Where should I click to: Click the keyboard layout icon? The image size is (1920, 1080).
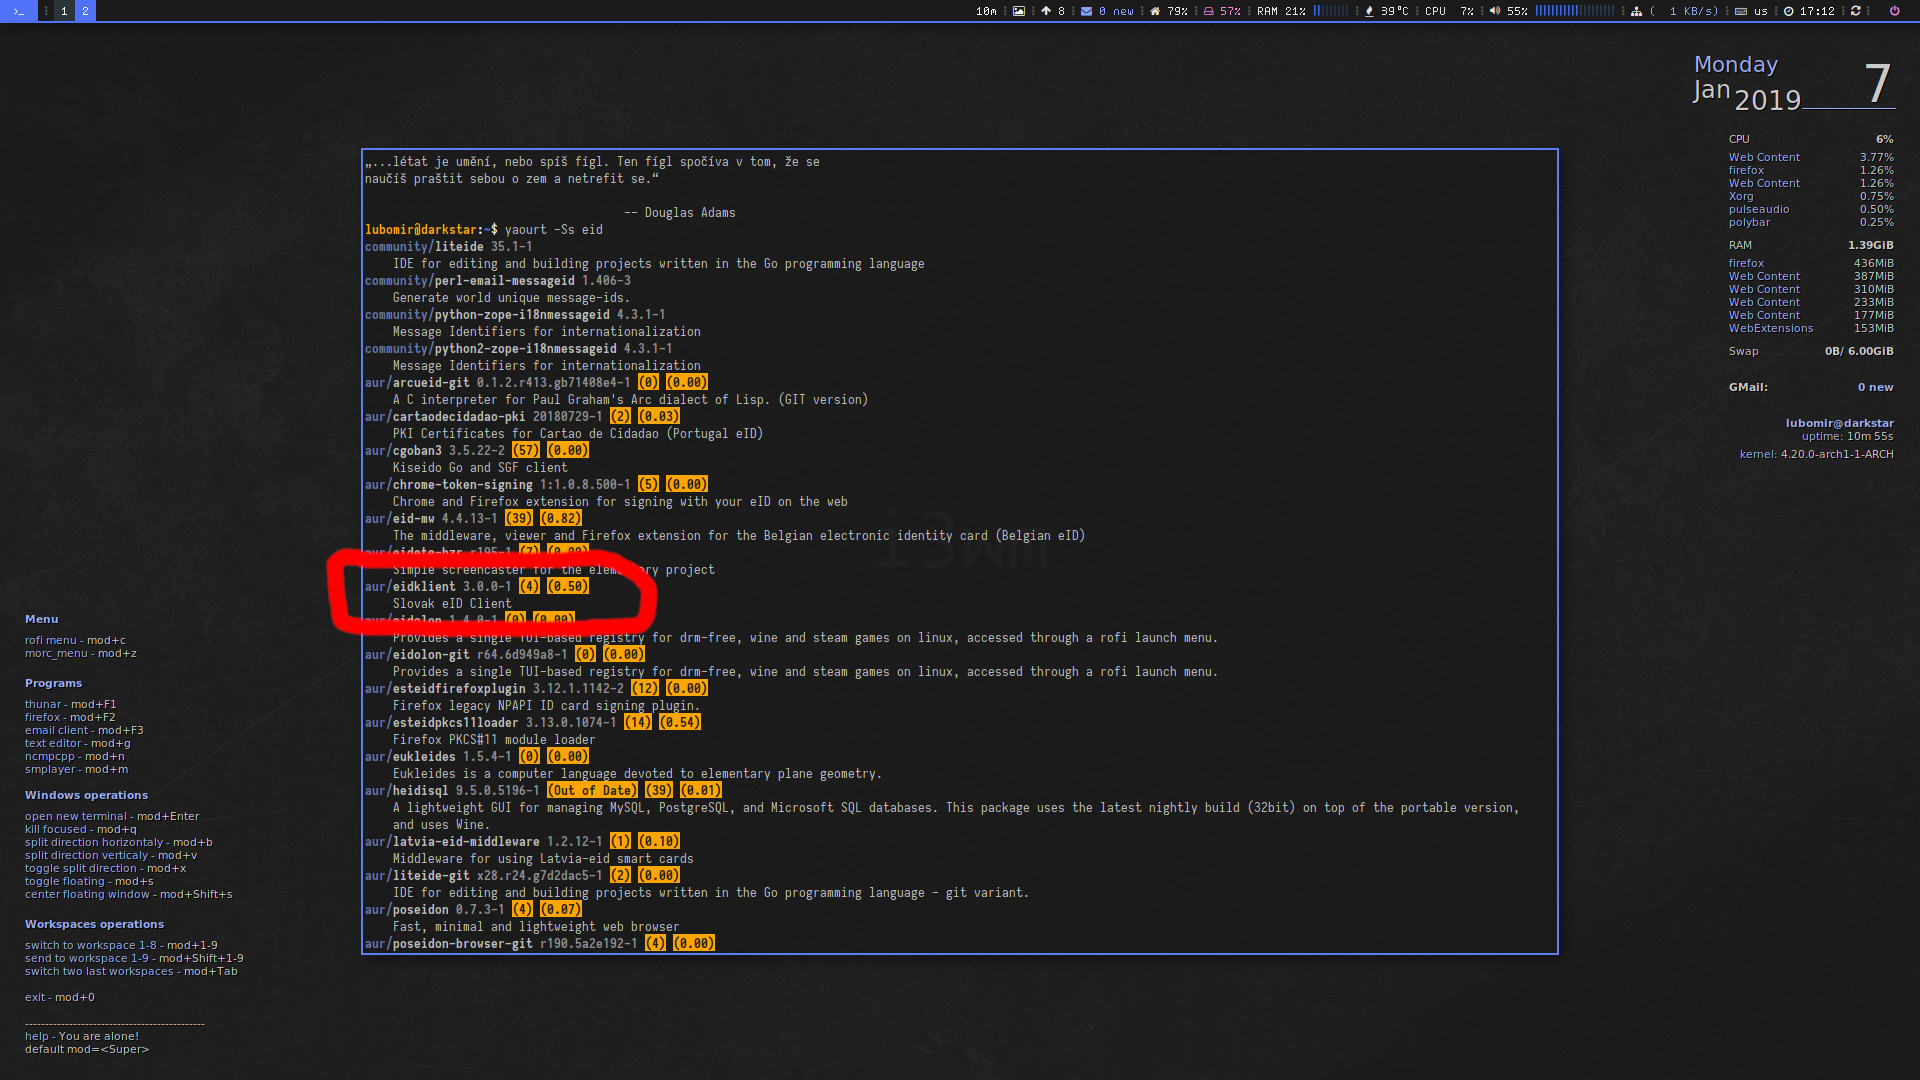[x=1741, y=11]
